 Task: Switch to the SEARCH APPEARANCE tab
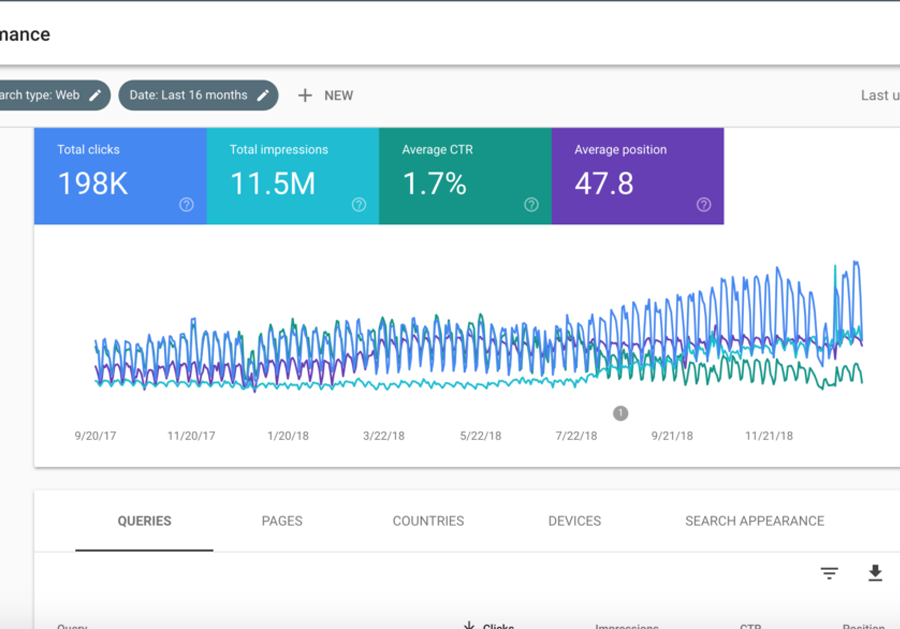point(755,521)
